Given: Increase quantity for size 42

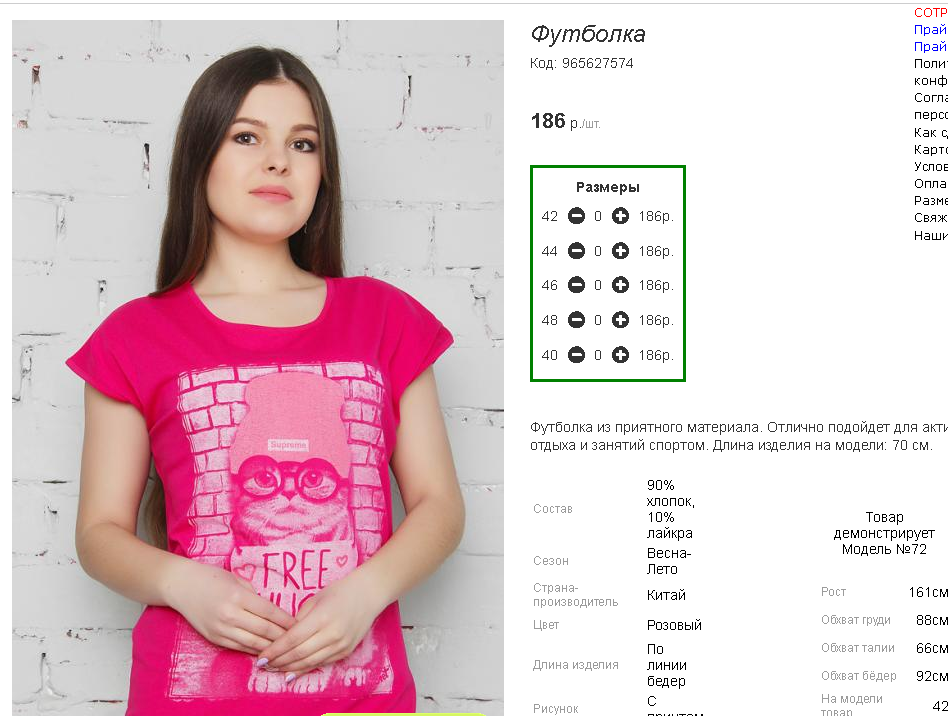Looking at the screenshot, I should (620, 216).
